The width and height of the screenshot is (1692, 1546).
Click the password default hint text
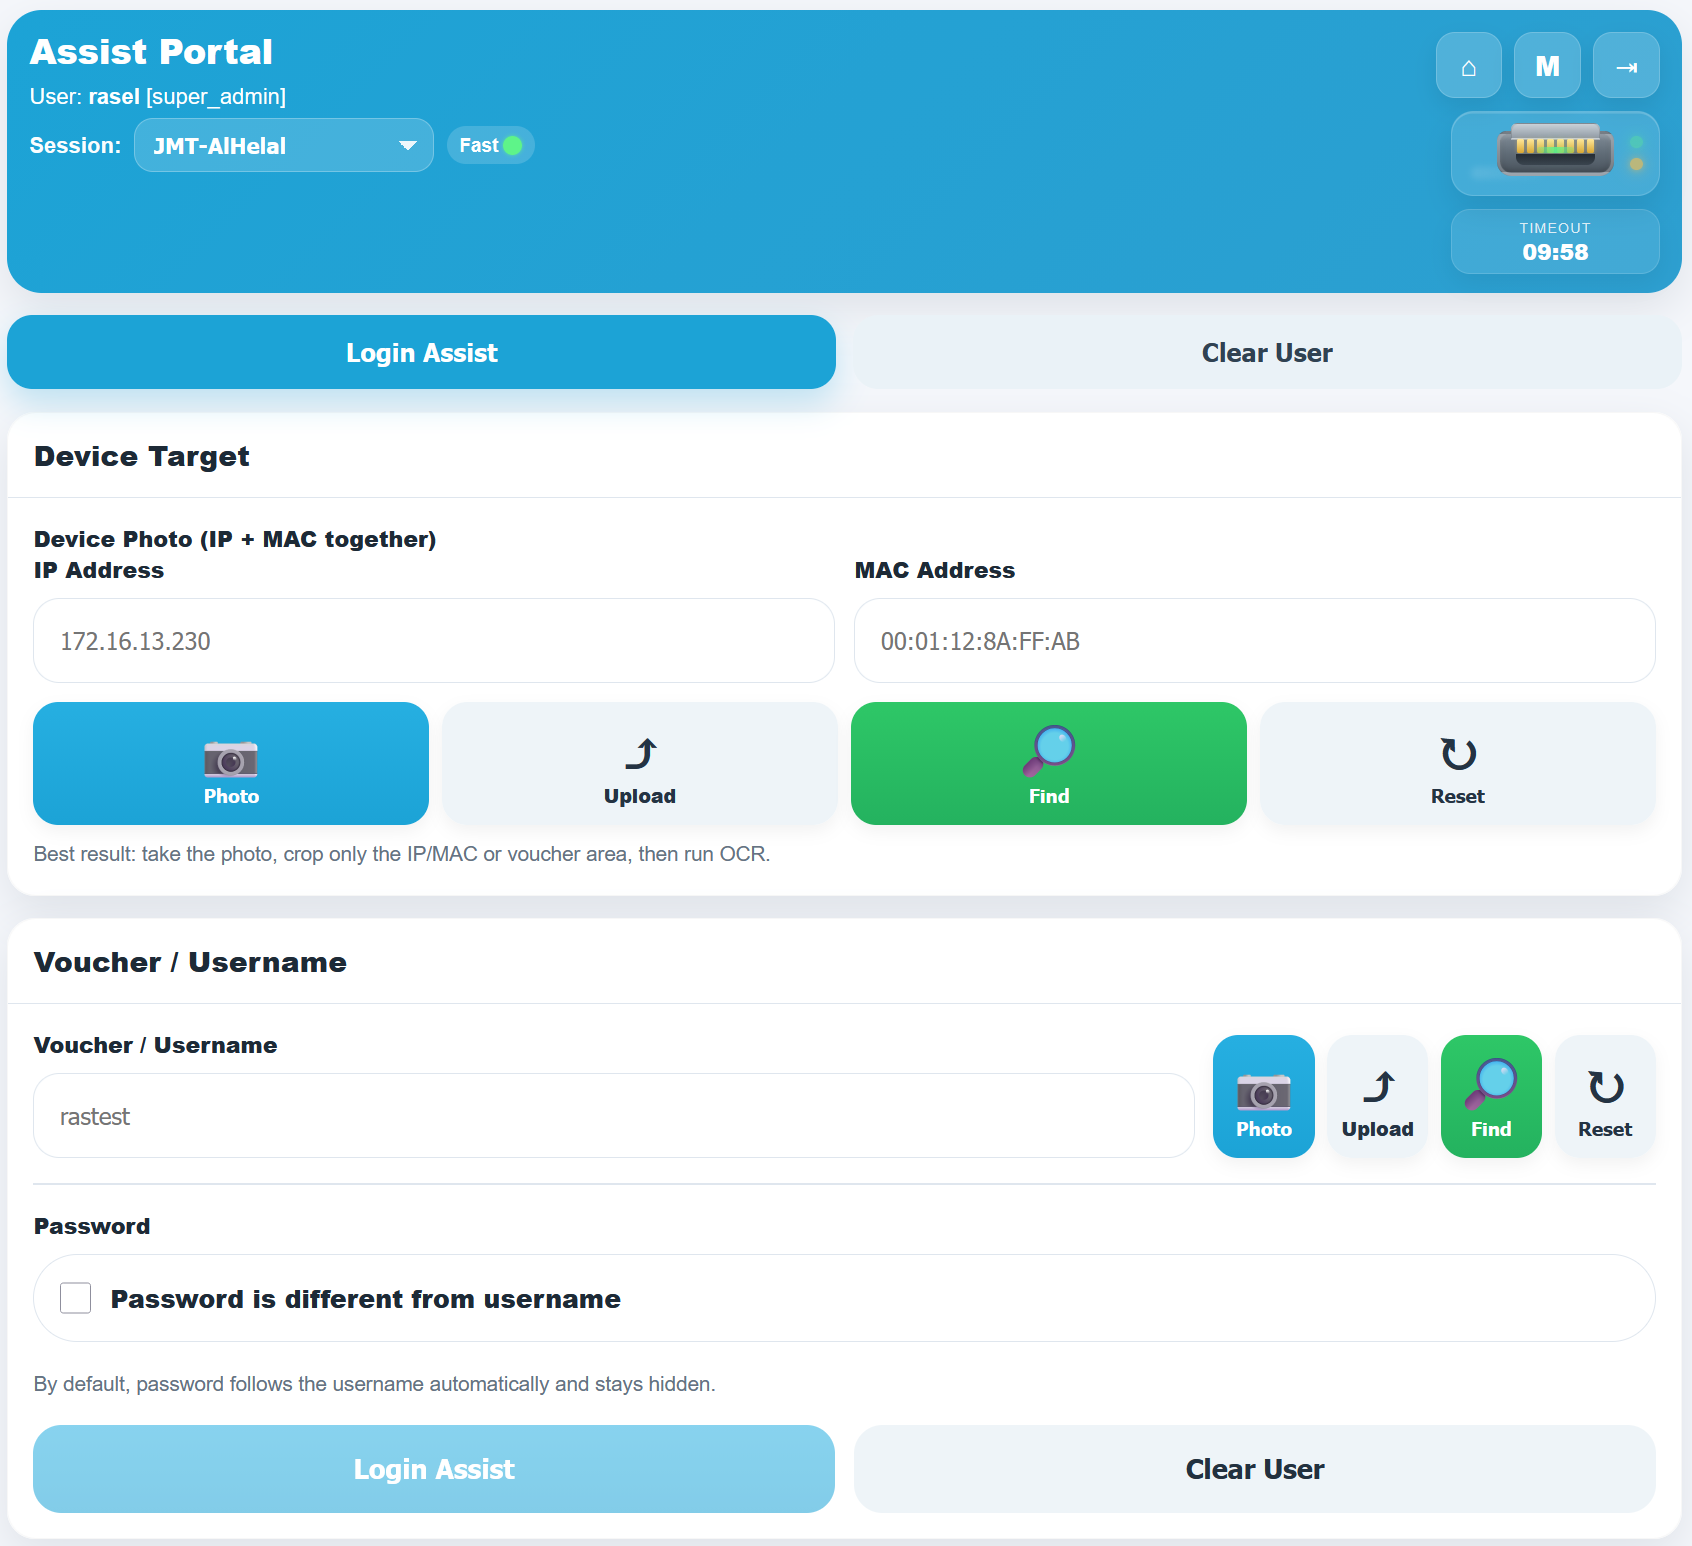(x=375, y=1384)
